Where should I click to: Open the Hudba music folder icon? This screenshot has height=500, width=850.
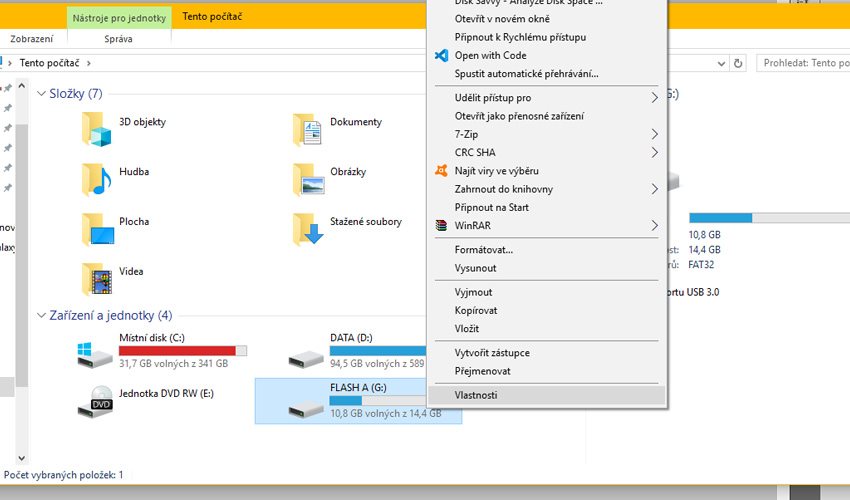pos(97,178)
